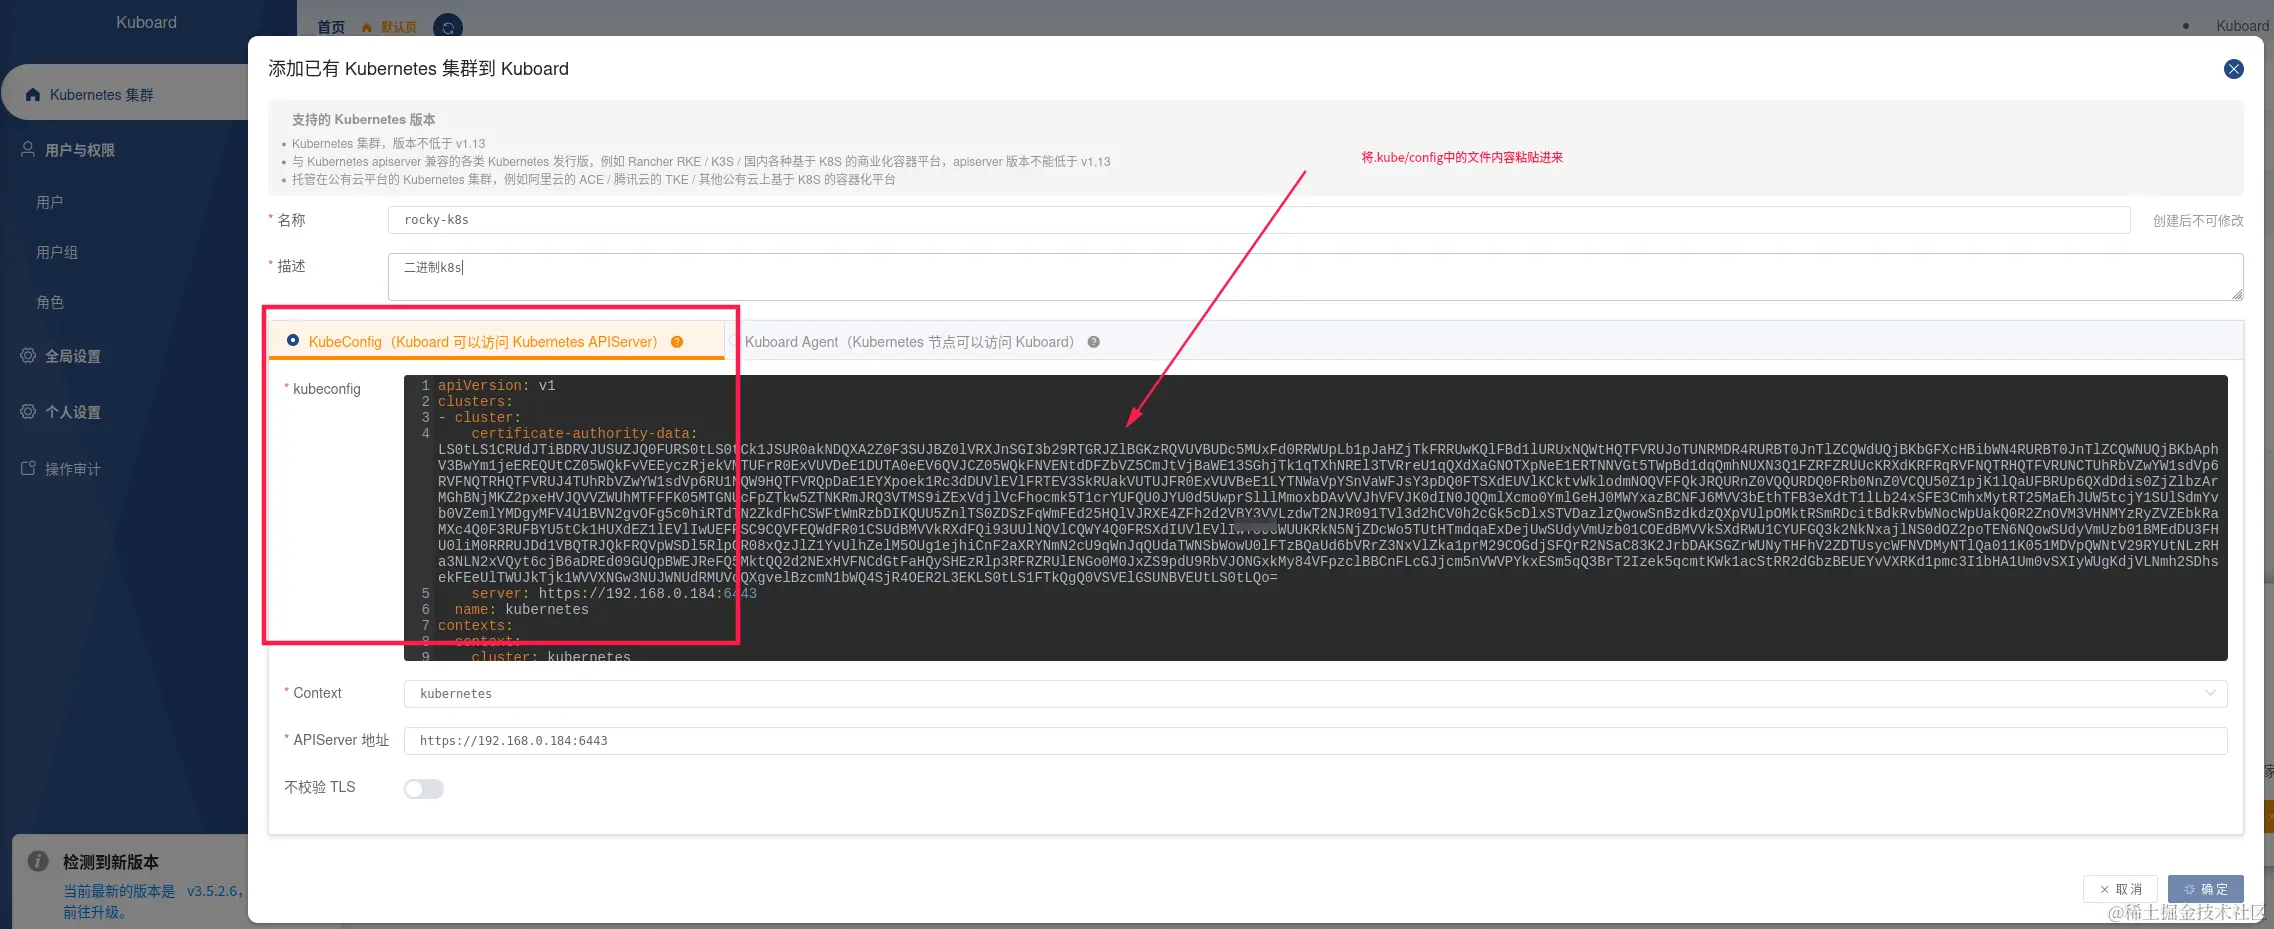
Task: Focus the 名称 field containing rocky-k8s
Action: tap(1259, 220)
